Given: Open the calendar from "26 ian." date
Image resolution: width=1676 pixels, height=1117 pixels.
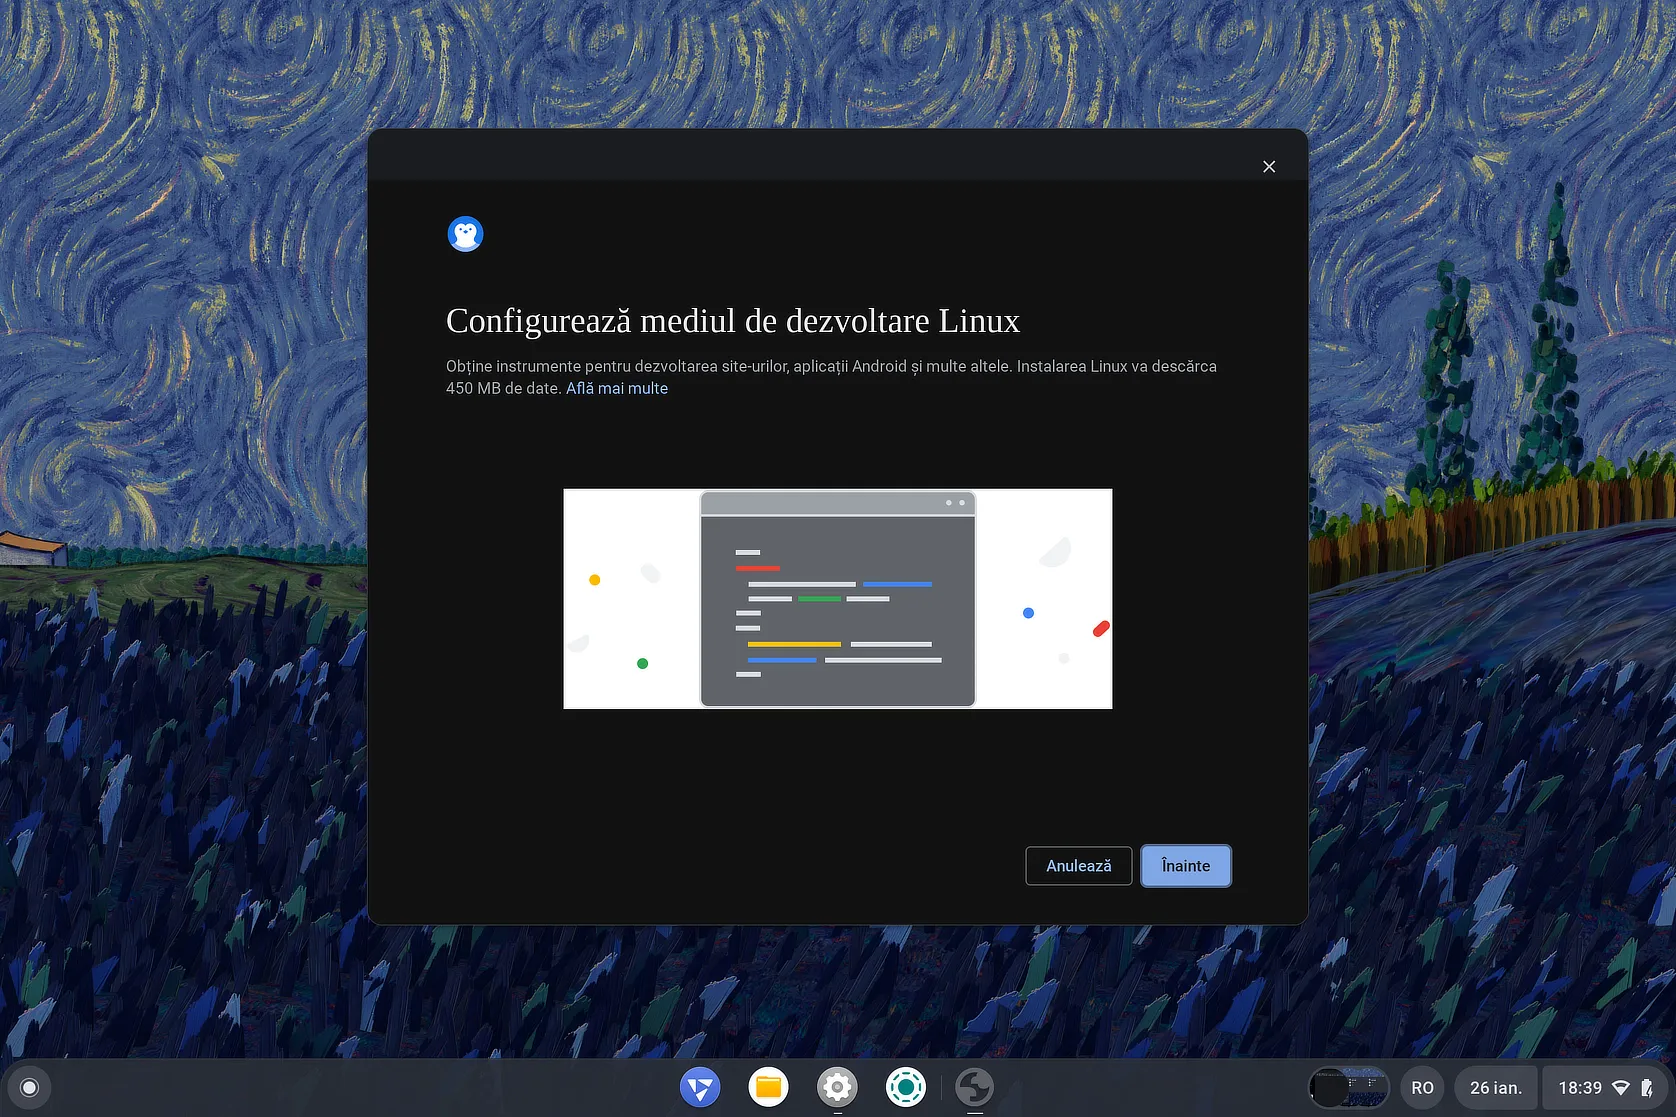Looking at the screenshot, I should pyautogui.click(x=1495, y=1087).
